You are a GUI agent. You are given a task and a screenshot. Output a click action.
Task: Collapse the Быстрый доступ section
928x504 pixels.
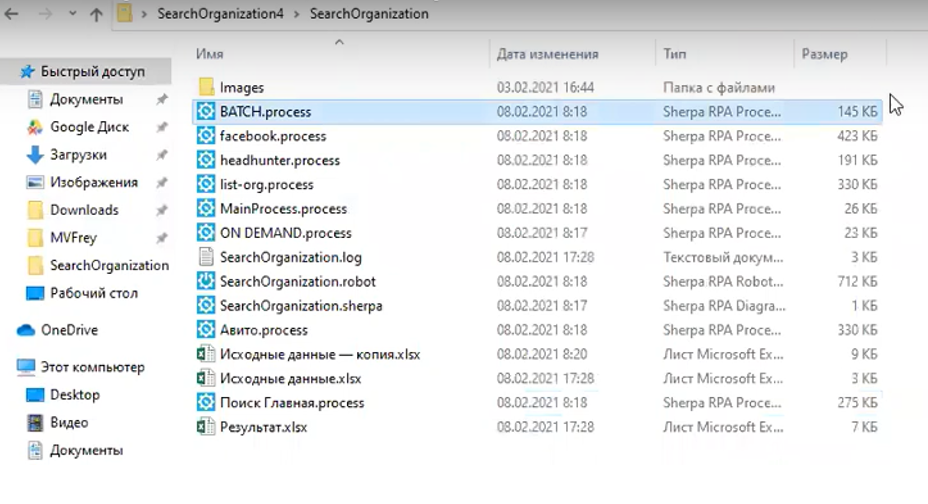tap(8, 72)
